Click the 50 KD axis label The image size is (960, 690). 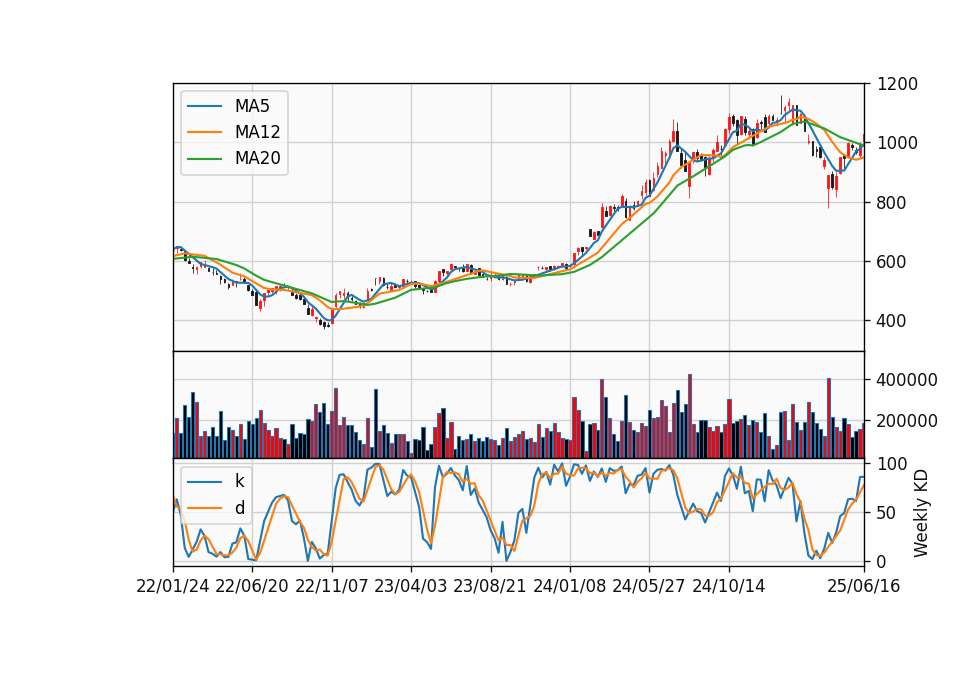(886, 512)
